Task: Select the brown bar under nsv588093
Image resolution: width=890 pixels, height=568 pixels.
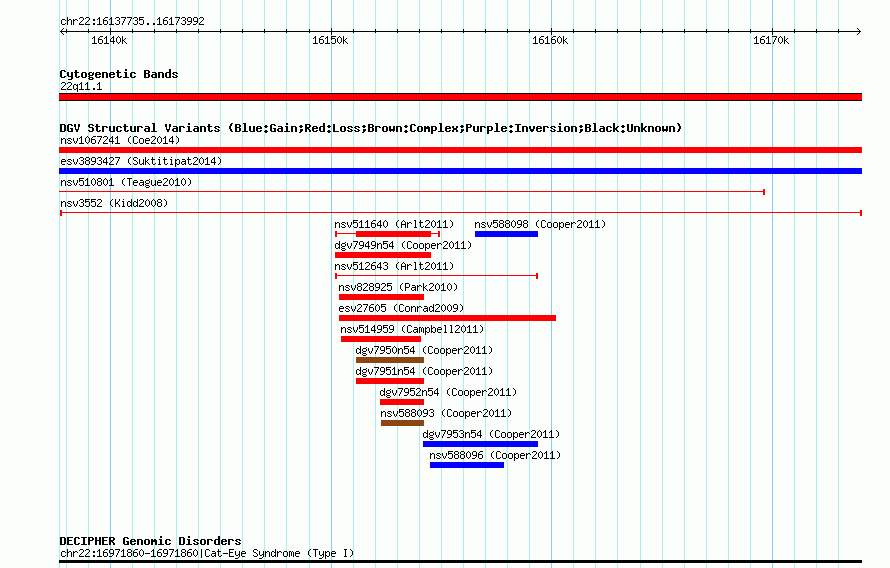Action: coord(402,423)
